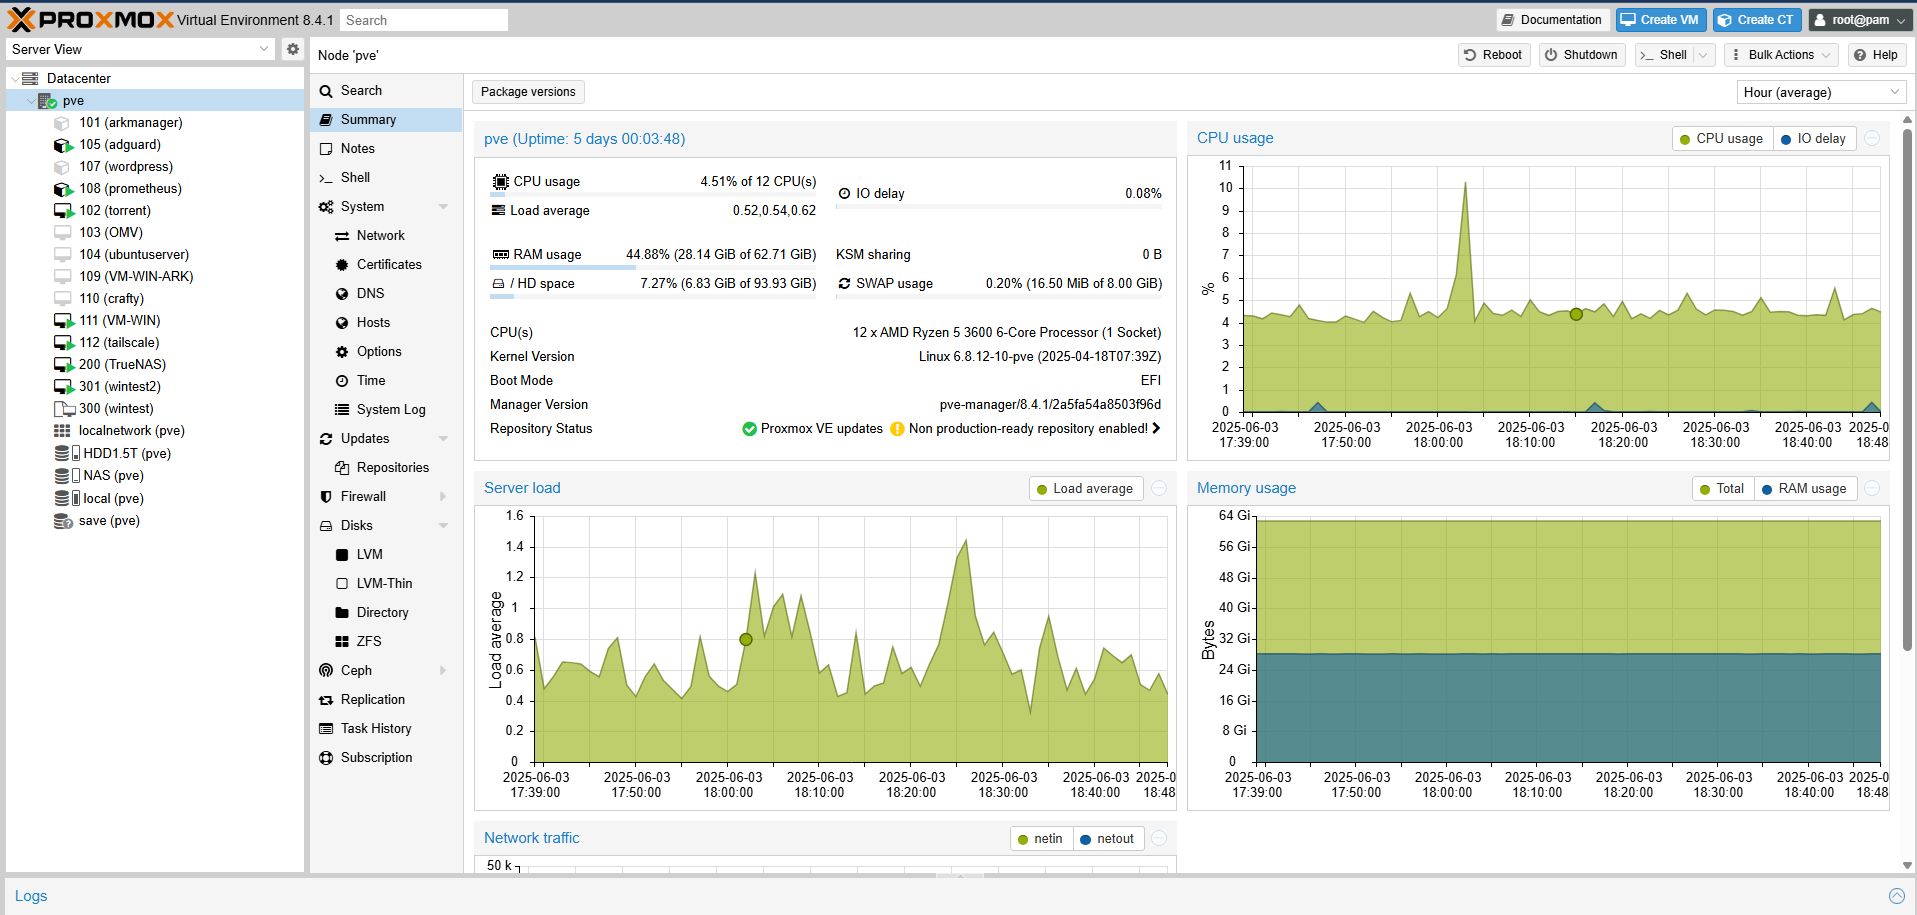Open the Bulk Actions dropdown
Image resolution: width=1917 pixels, height=915 pixels.
click(x=1780, y=55)
